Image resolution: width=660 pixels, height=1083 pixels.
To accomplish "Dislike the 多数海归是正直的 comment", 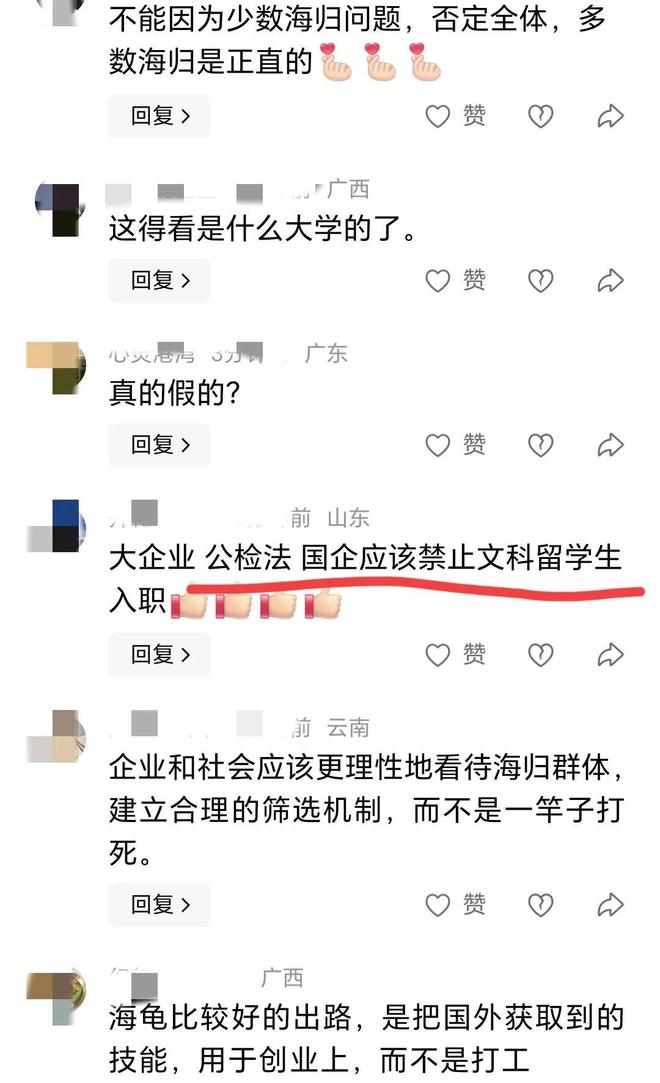I will (x=541, y=116).
